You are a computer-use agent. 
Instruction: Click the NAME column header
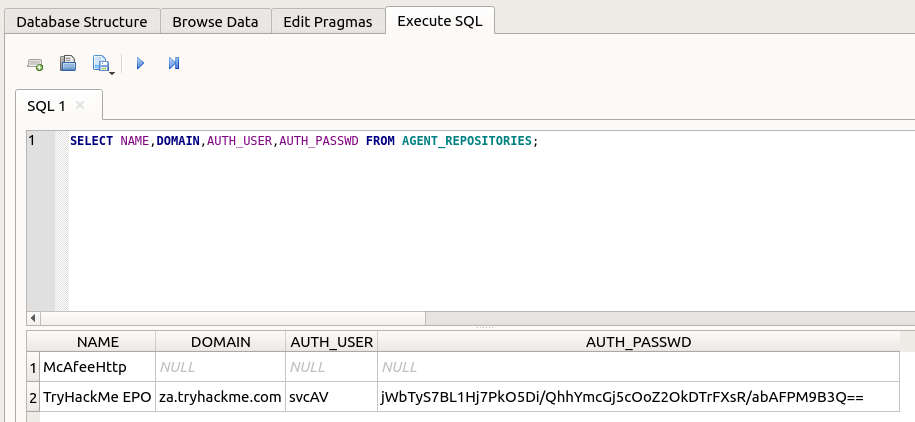(97, 342)
